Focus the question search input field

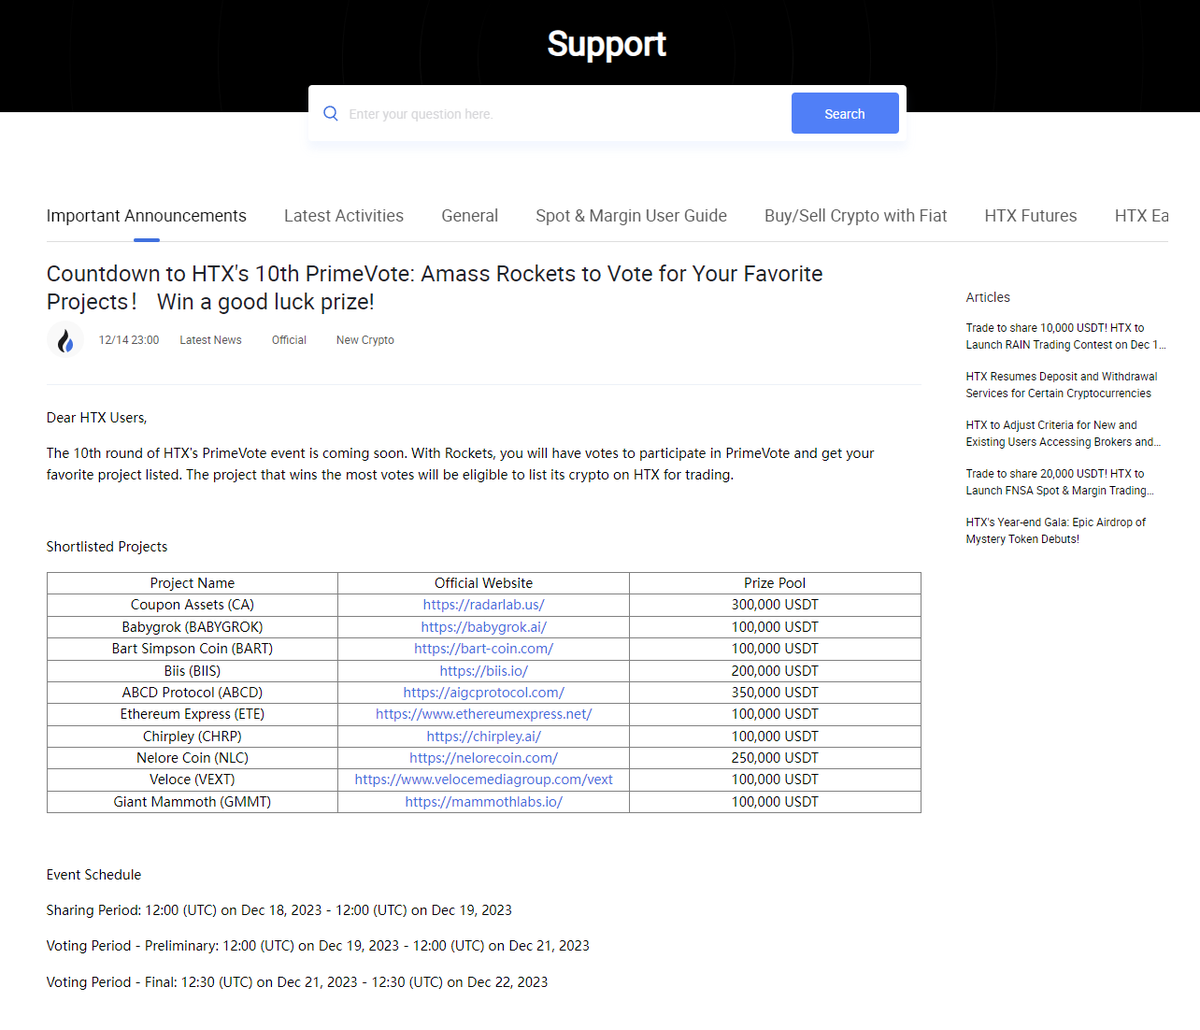click(x=565, y=114)
